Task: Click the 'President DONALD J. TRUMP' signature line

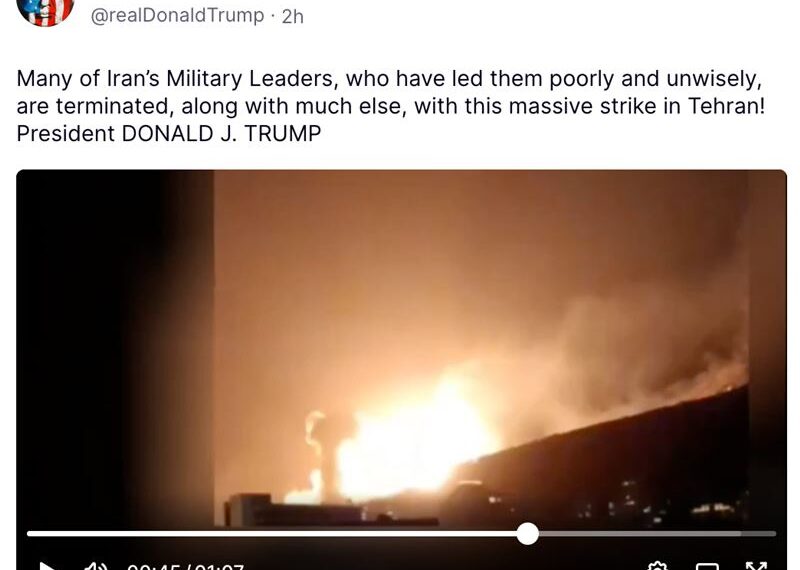Action: tap(169, 134)
